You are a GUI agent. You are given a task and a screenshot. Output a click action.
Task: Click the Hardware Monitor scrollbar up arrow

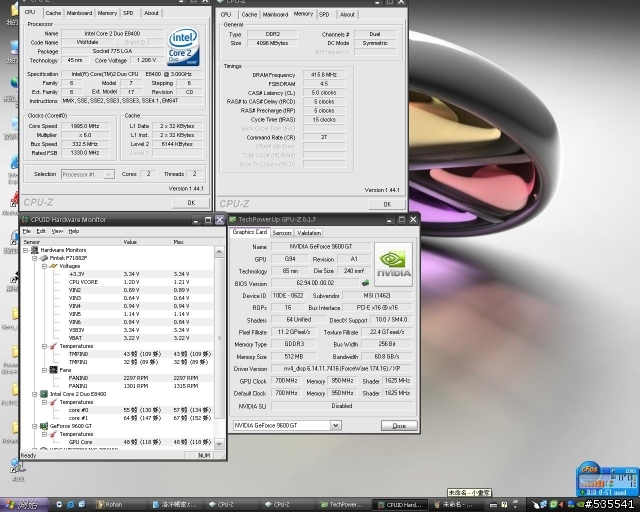pos(219,252)
